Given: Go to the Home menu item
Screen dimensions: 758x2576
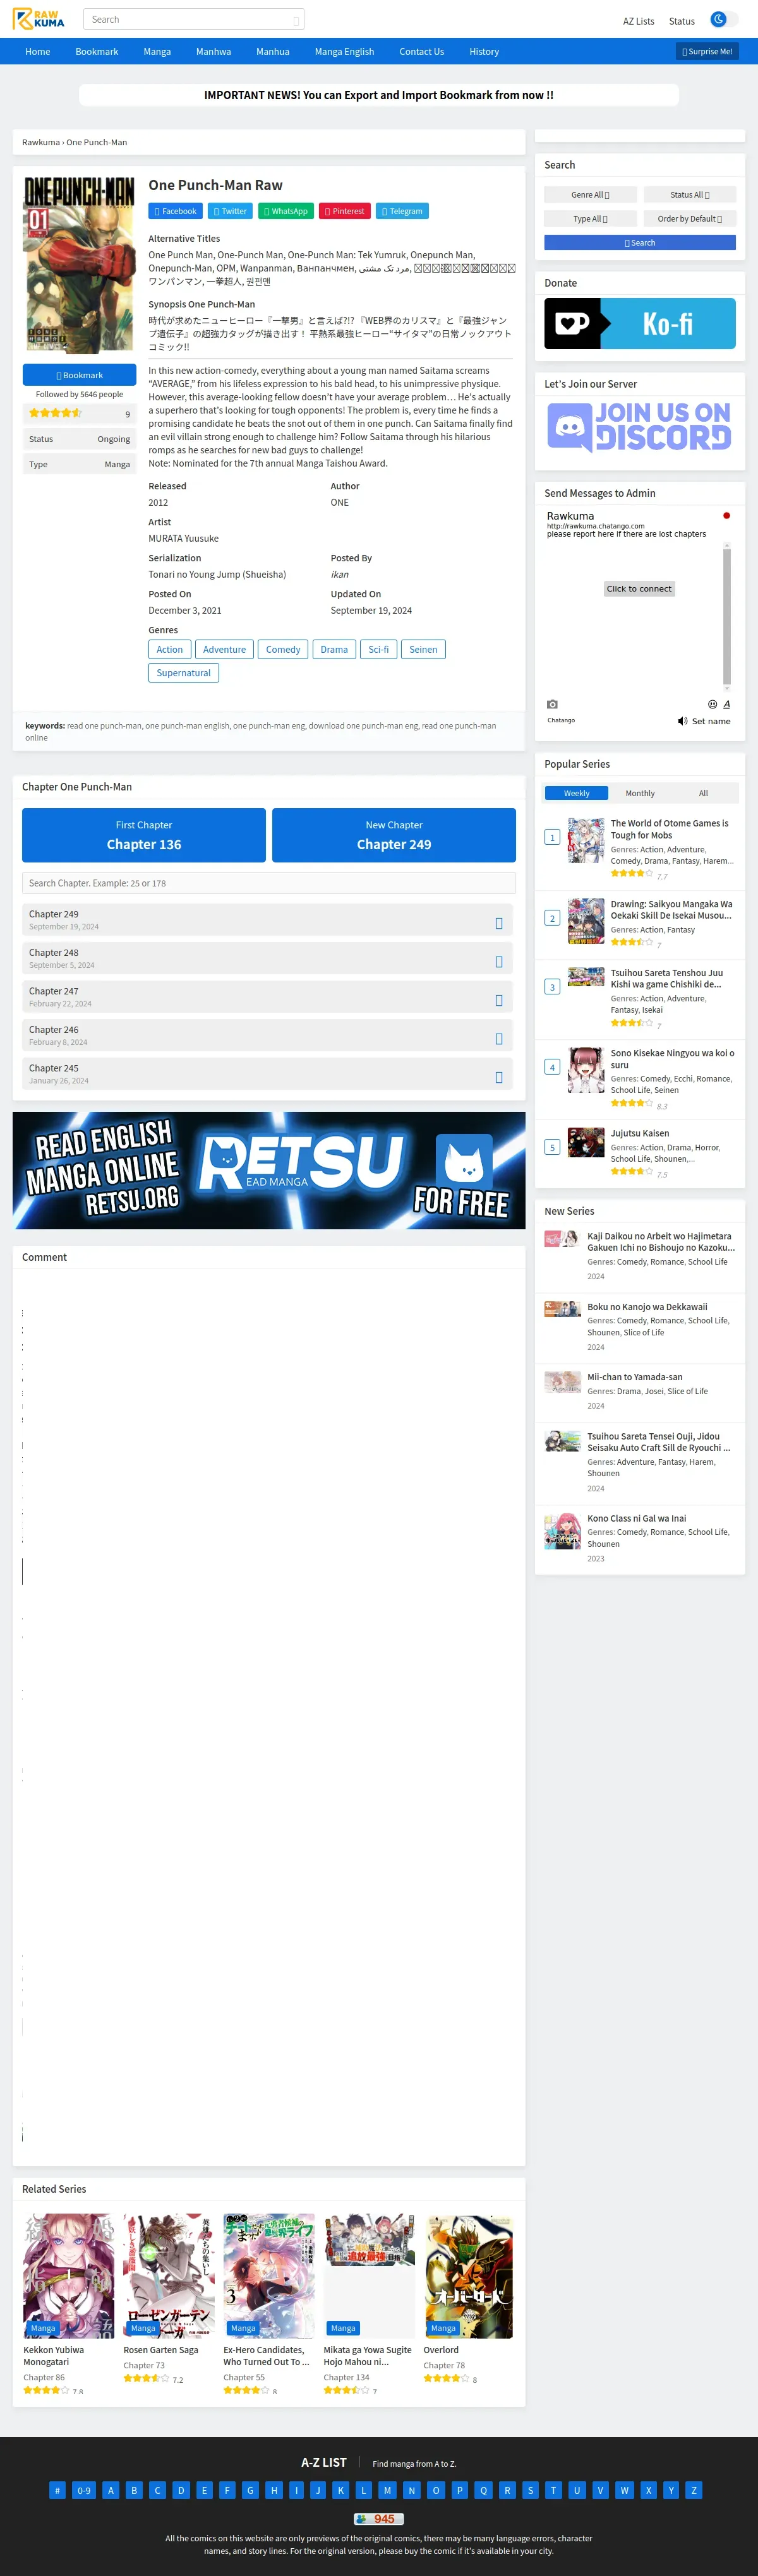Looking at the screenshot, I should coord(38,52).
